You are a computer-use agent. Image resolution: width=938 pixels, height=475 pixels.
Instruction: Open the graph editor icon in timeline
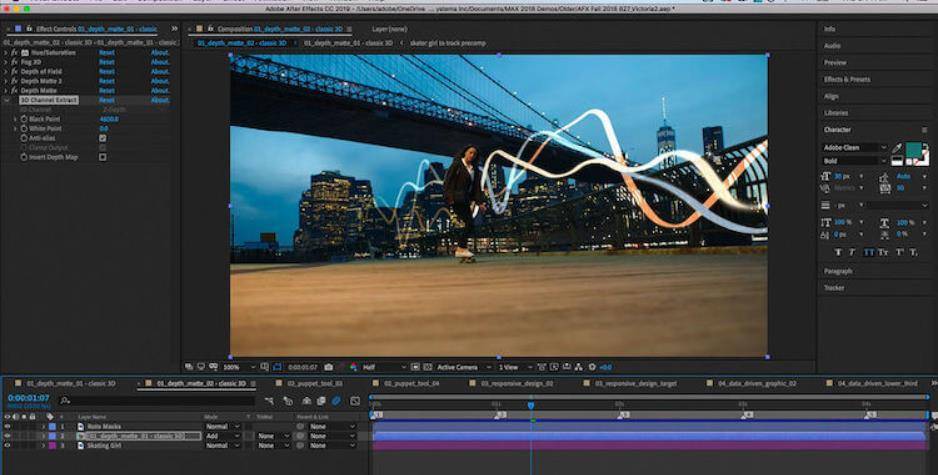coord(355,401)
